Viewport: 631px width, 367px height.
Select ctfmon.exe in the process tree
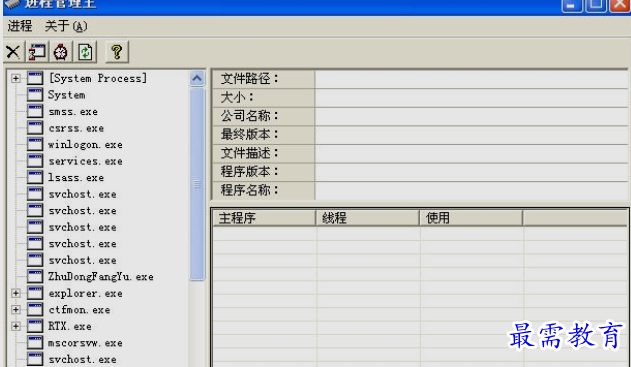pyautogui.click(x=79, y=310)
